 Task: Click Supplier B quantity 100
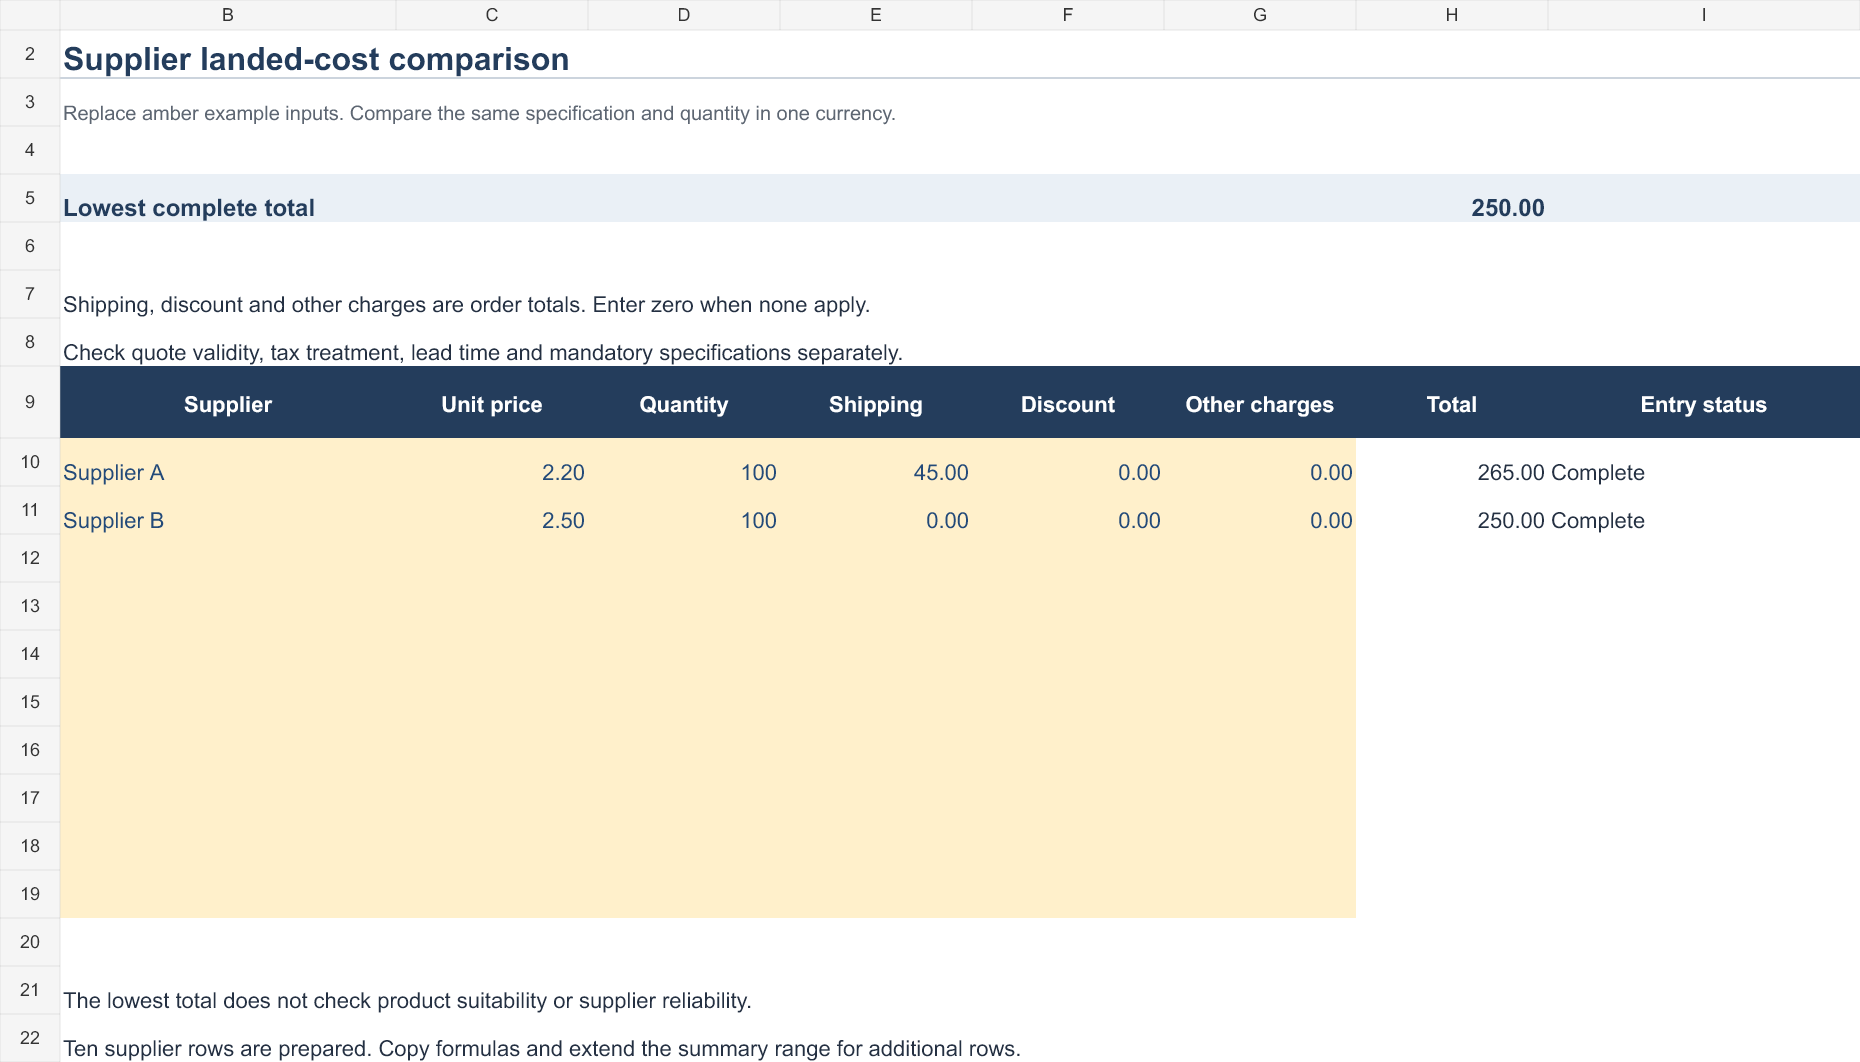pos(684,510)
